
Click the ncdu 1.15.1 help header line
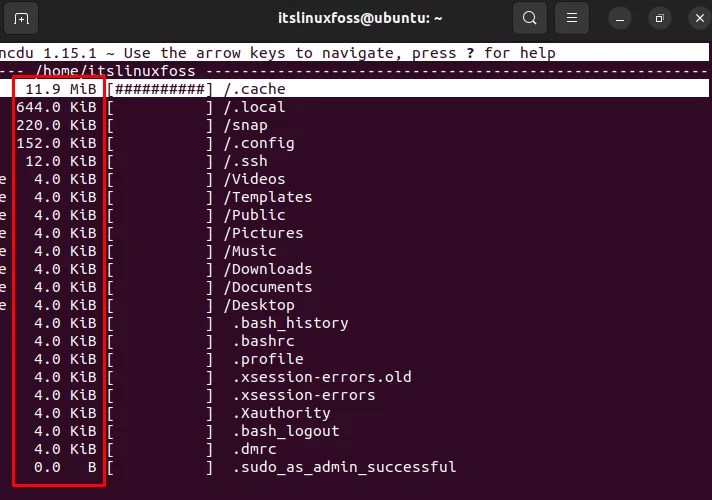click(x=354, y=53)
